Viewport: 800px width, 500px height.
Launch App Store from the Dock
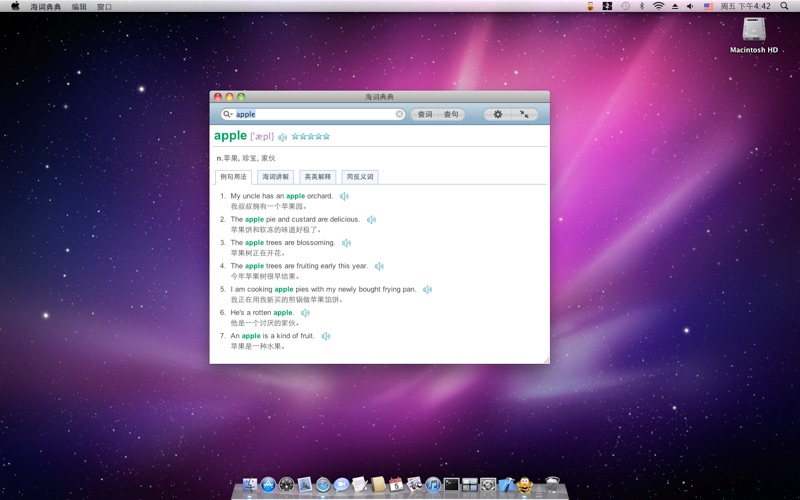pyautogui.click(x=268, y=485)
